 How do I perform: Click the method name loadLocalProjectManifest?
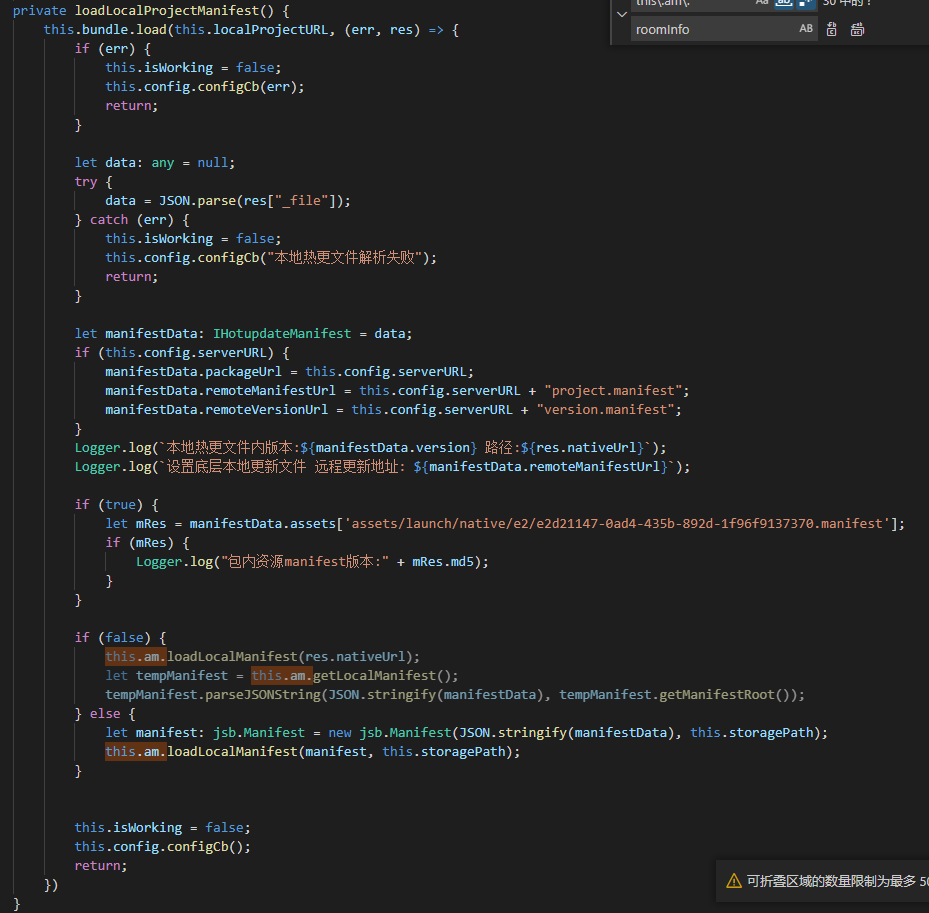click(x=166, y=11)
